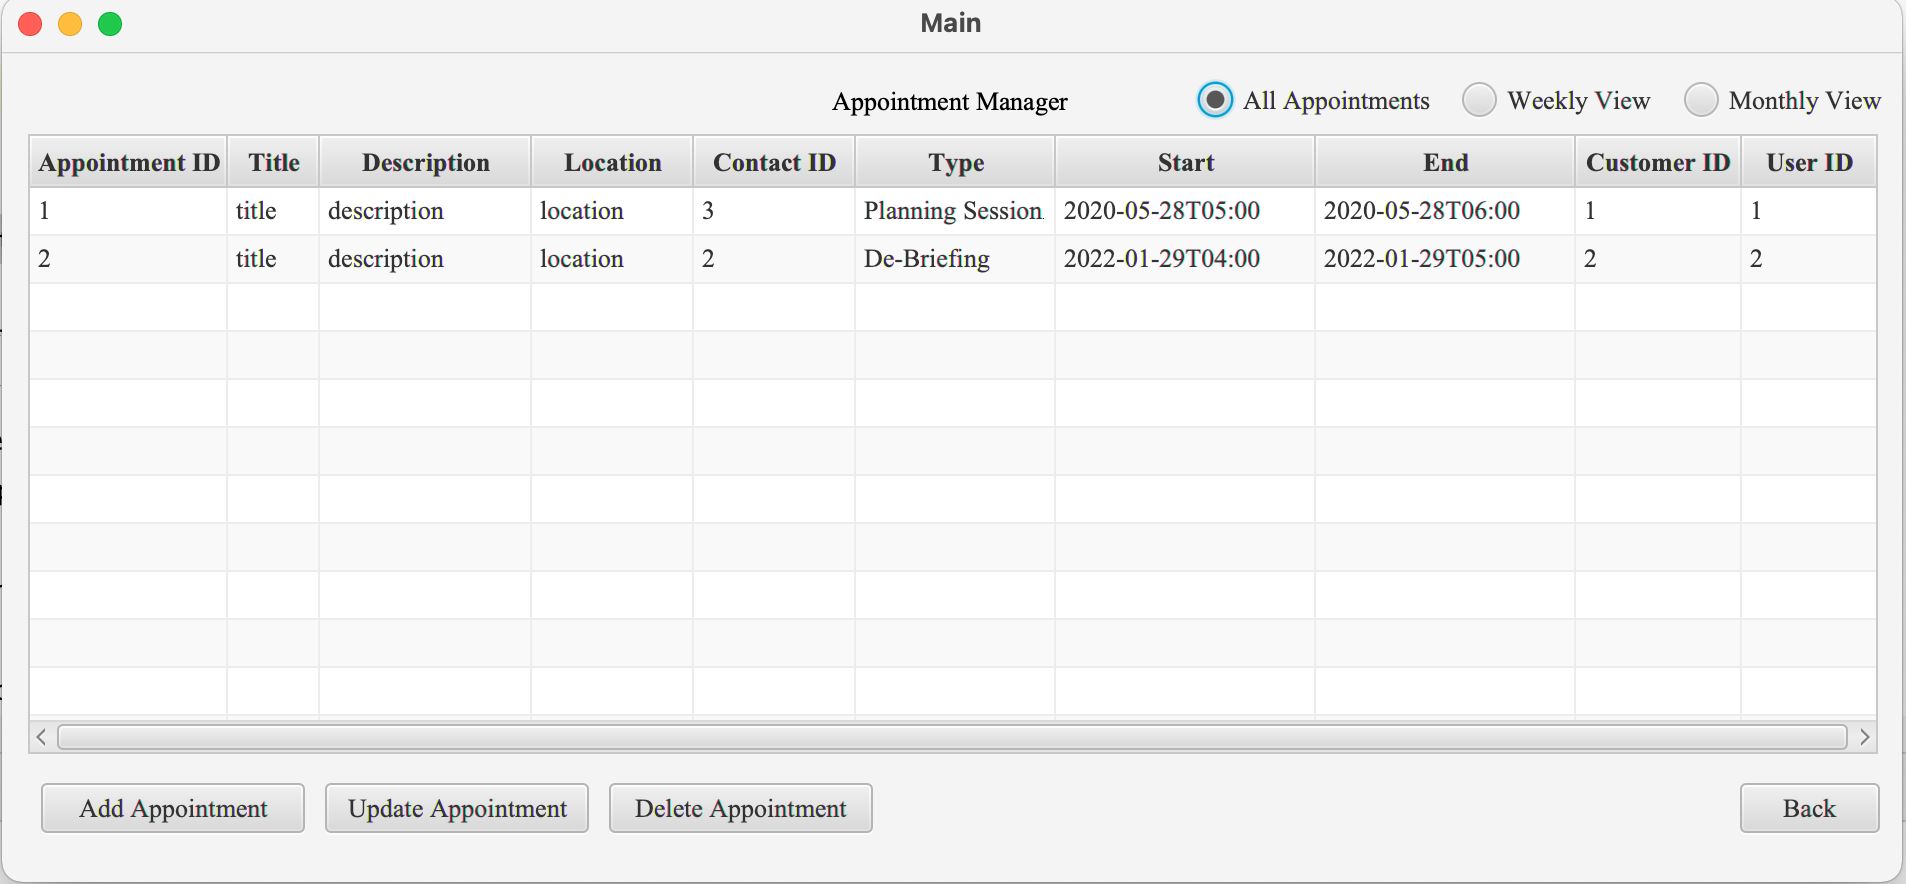1906x884 pixels.
Task: Go back using the Back button
Action: pyautogui.click(x=1810, y=808)
